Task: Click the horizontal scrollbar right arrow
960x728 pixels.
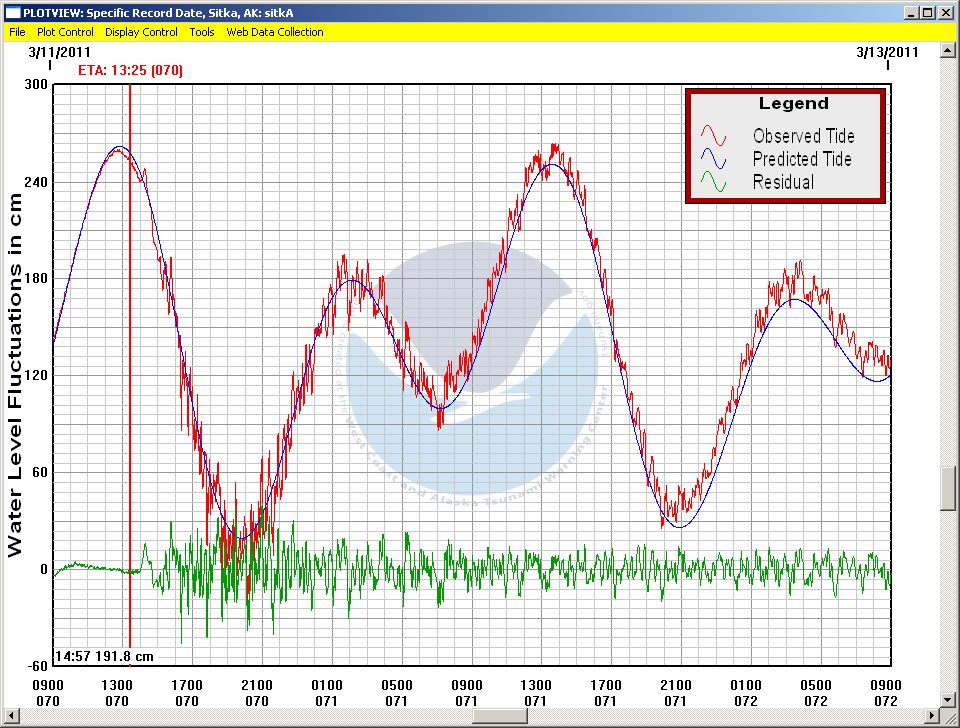Action: coord(932,717)
